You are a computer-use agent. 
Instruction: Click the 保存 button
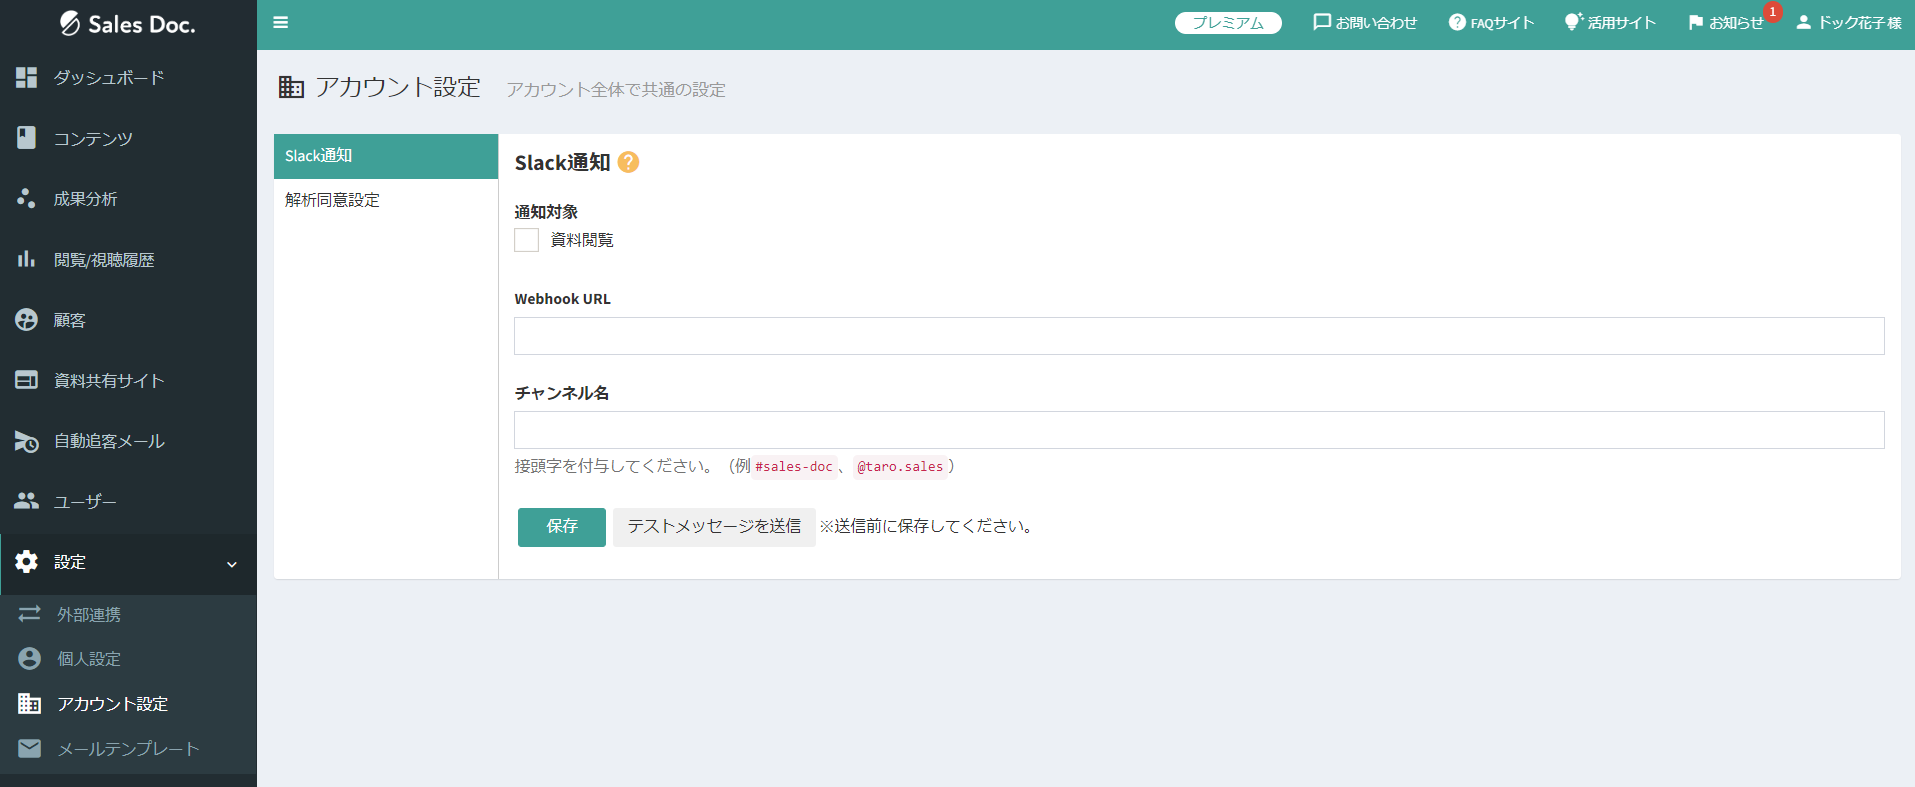click(x=561, y=527)
